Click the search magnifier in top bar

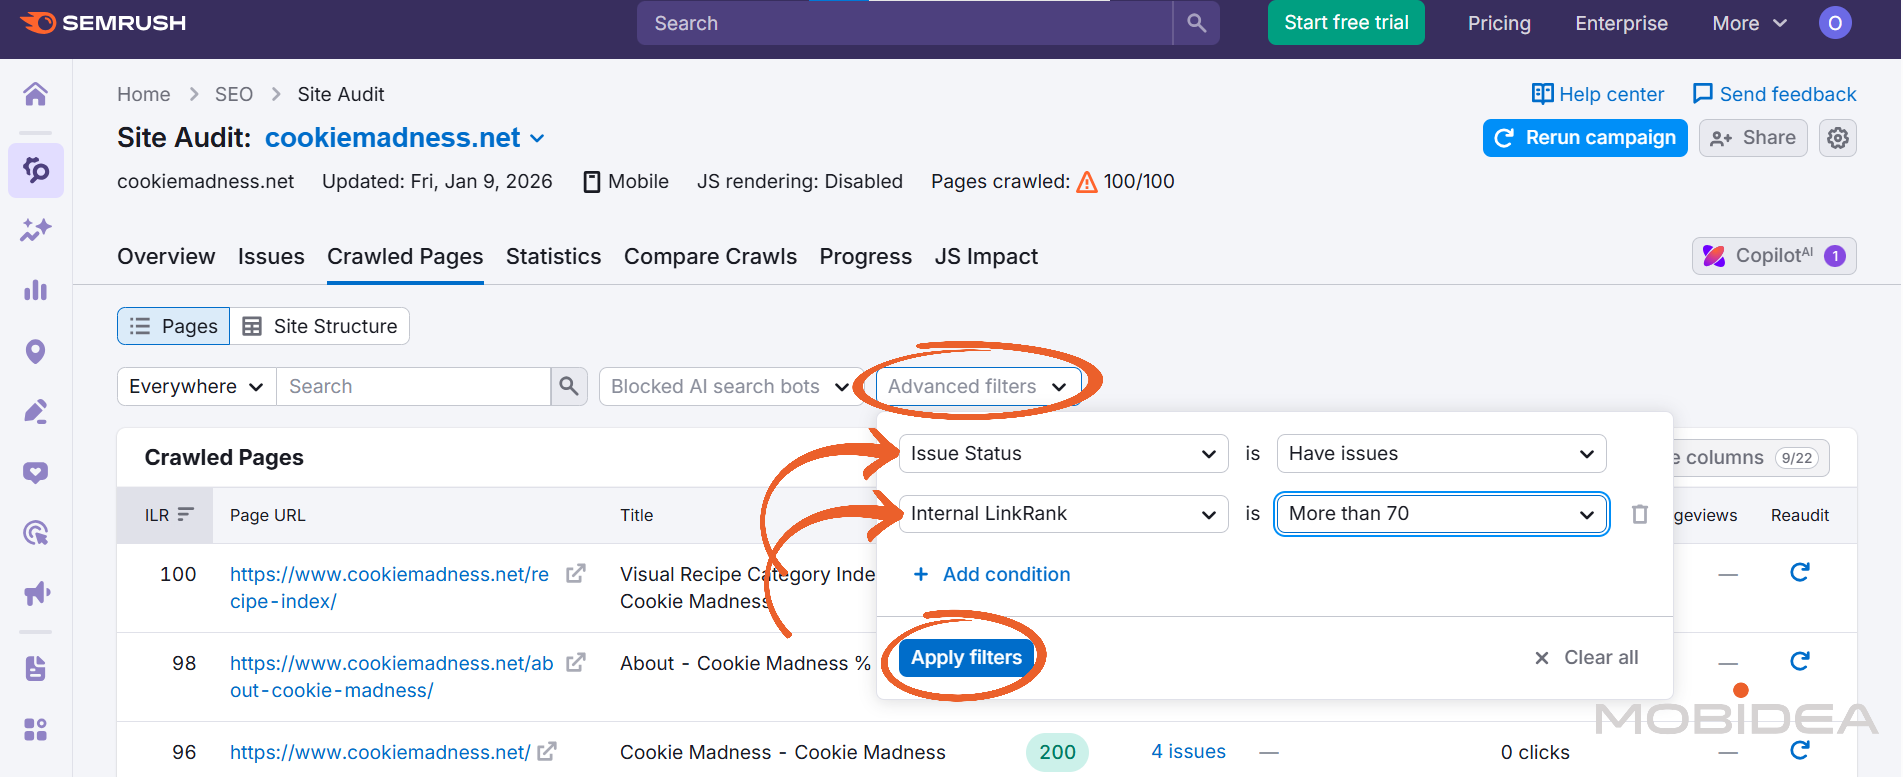point(1196,23)
